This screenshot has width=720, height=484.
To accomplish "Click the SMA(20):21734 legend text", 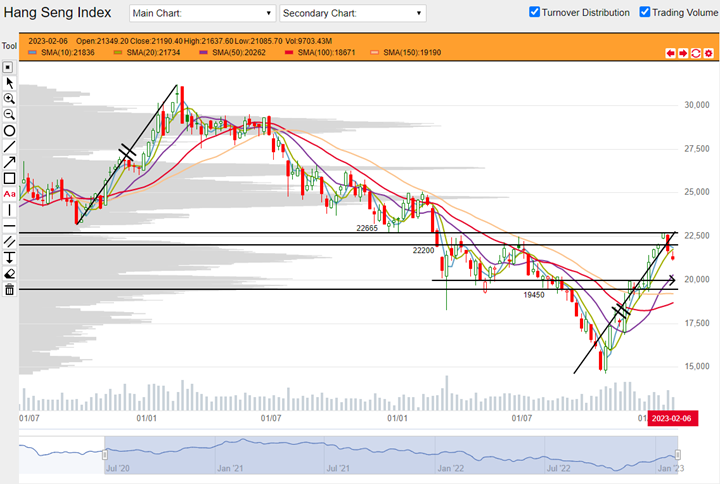I will [x=153, y=52].
